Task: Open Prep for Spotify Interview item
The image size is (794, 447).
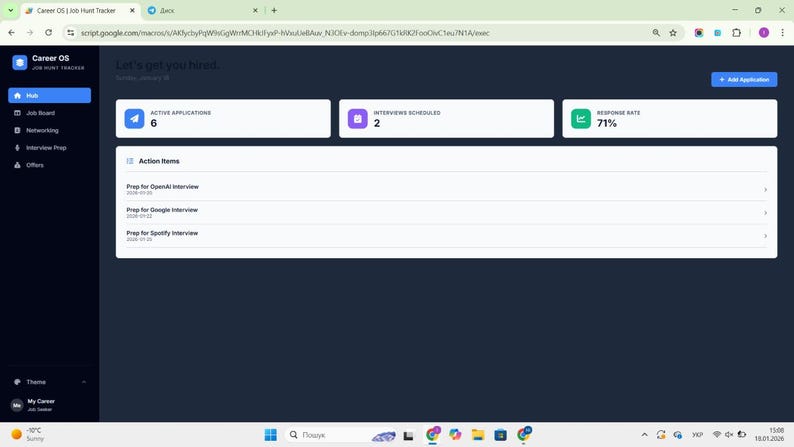Action: [x=446, y=236]
